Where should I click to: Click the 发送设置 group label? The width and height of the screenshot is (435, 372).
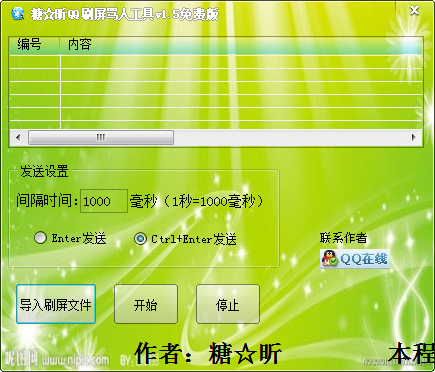[44, 171]
